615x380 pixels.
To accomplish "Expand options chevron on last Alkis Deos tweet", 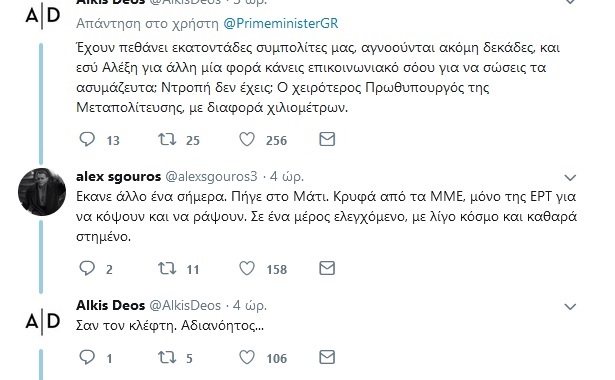I will coord(570,306).
